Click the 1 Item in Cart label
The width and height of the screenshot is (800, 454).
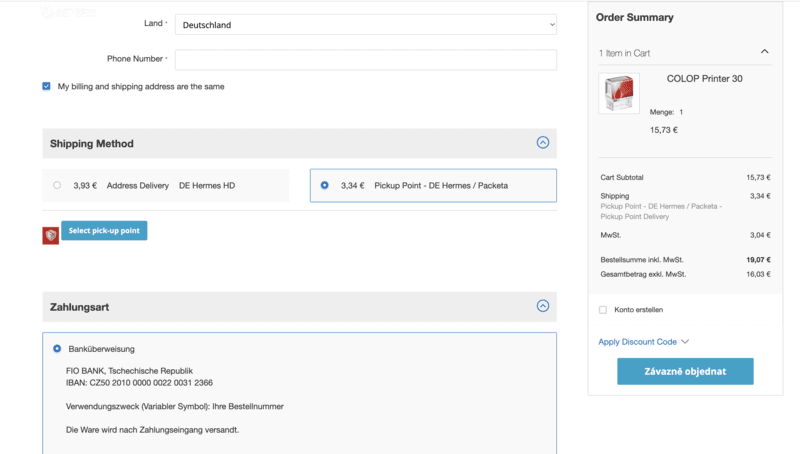coord(624,53)
